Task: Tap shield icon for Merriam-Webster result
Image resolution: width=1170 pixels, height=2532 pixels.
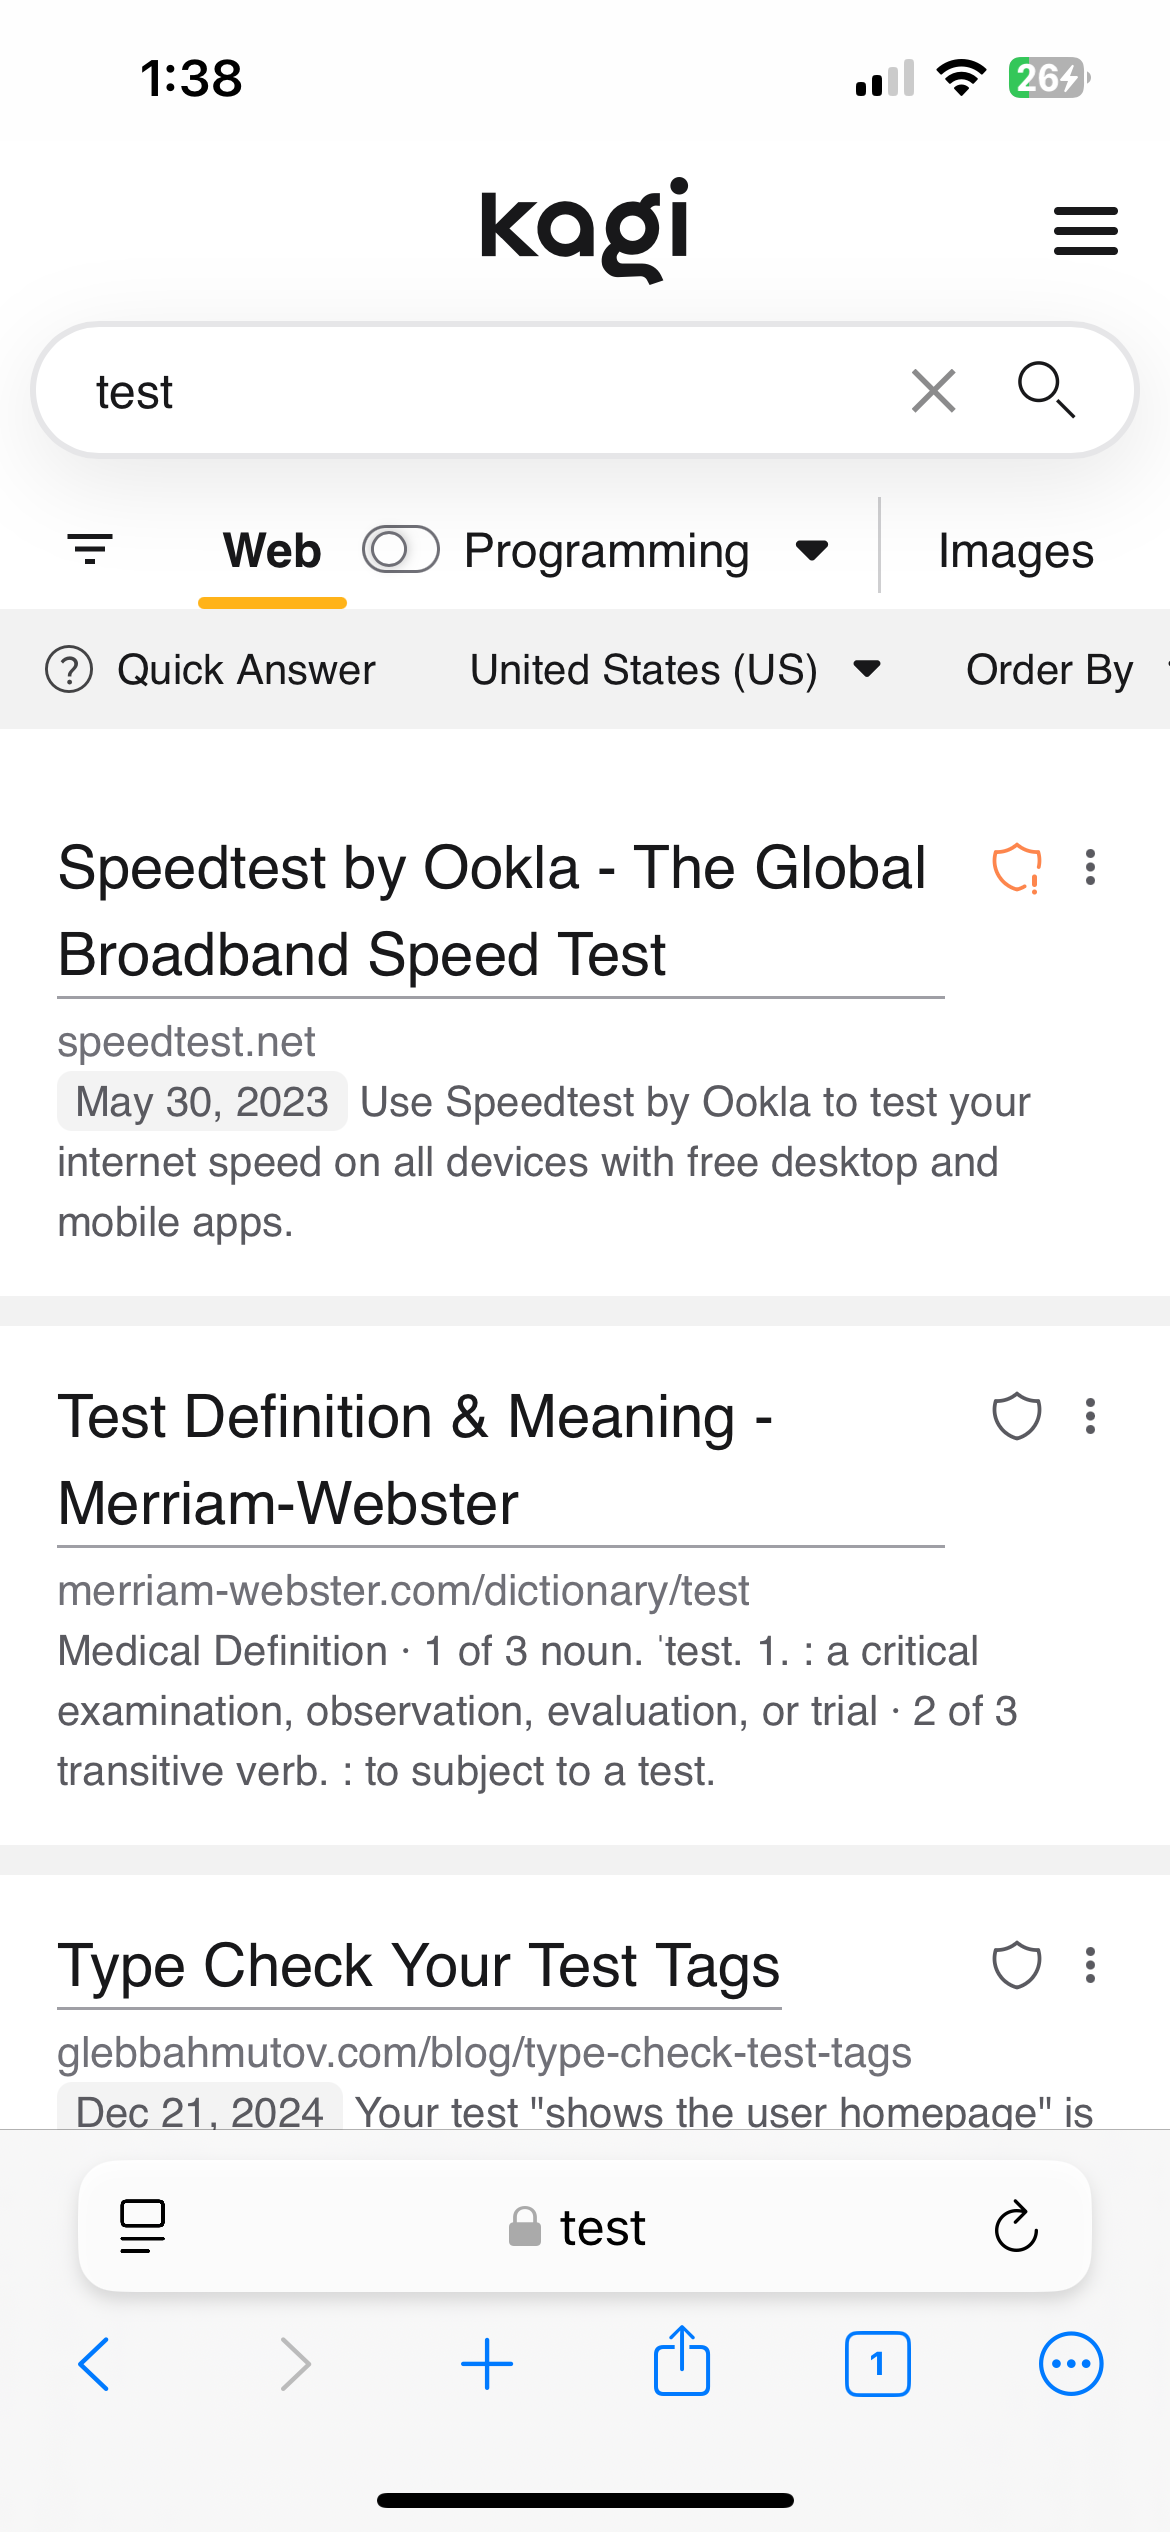Action: [x=1016, y=1416]
